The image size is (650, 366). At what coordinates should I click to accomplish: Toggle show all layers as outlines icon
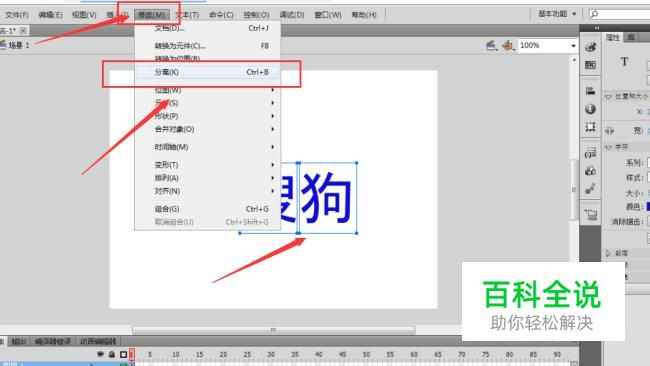click(x=123, y=354)
